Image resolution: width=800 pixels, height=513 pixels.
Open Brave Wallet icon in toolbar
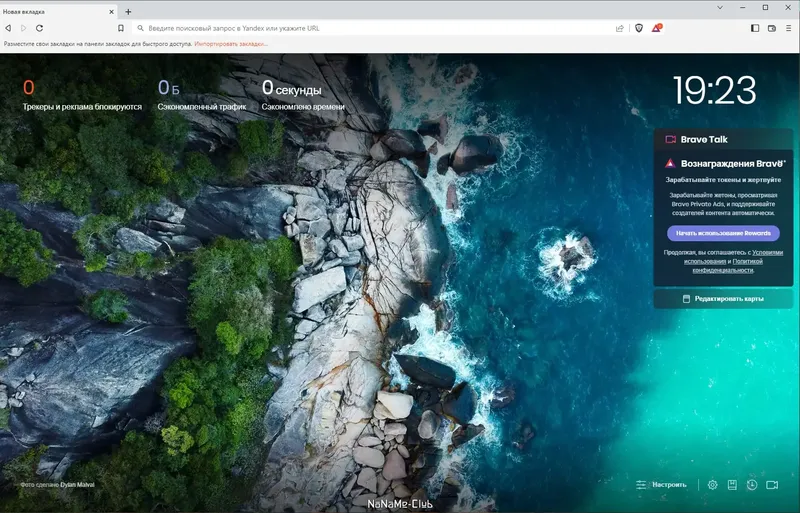tap(771, 28)
